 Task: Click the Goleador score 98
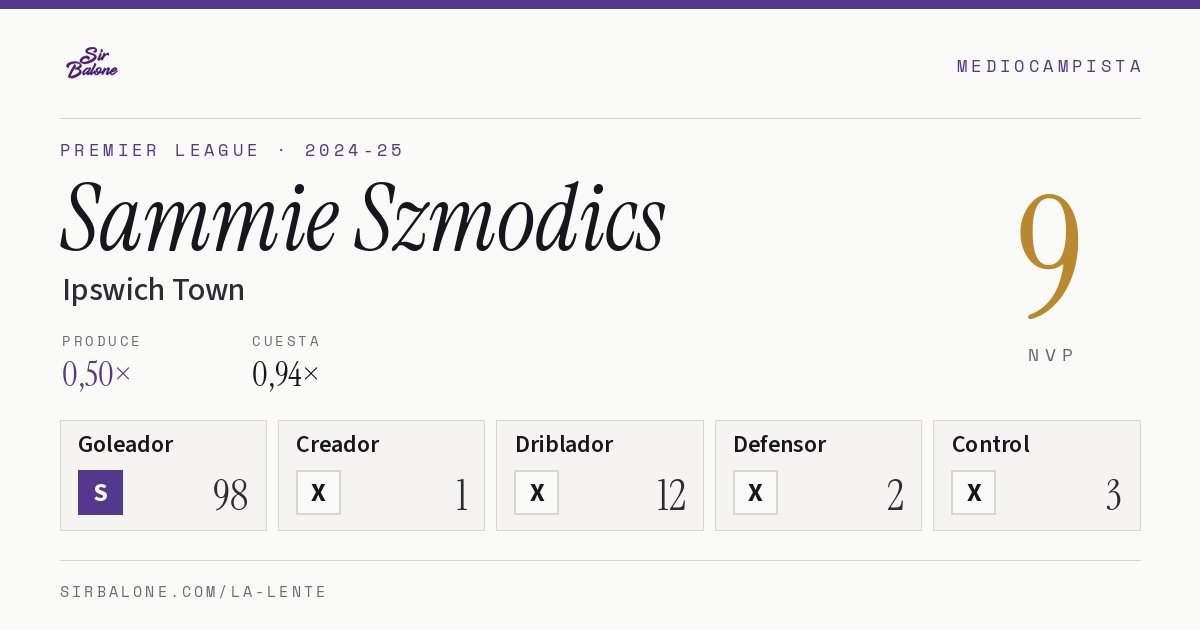[230, 495]
